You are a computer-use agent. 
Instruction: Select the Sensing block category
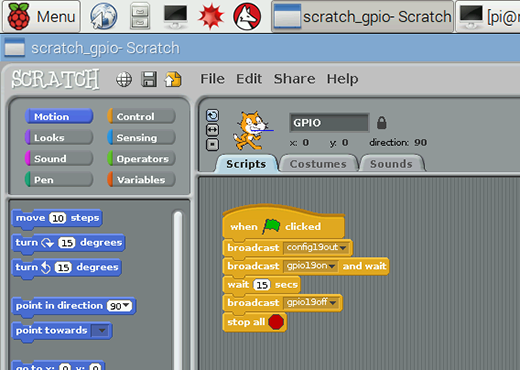coord(141,137)
